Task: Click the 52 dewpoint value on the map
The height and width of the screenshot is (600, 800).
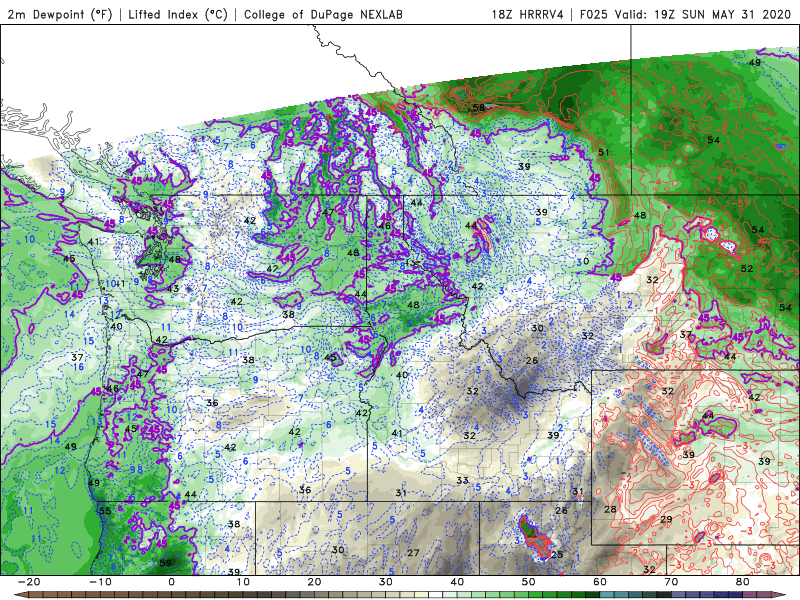Action: click(746, 268)
